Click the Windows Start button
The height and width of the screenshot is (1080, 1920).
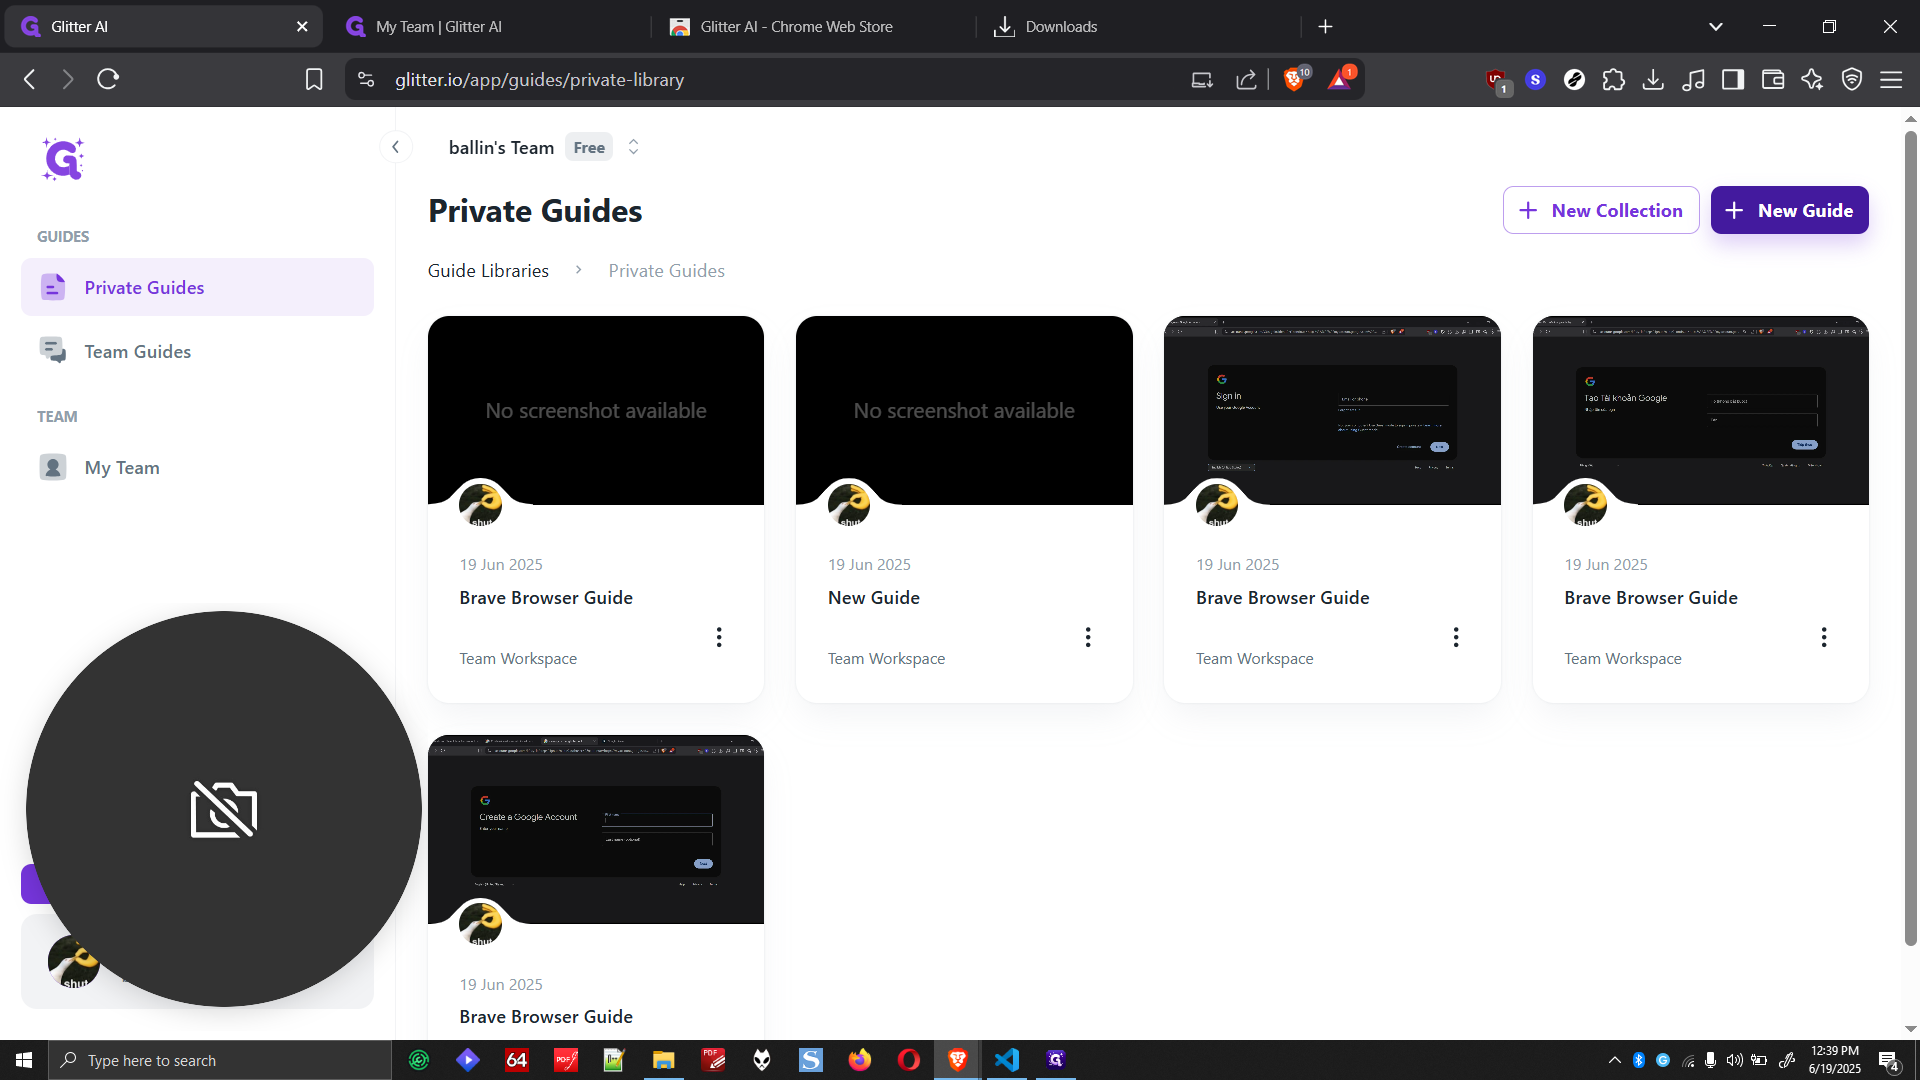pos(24,1060)
